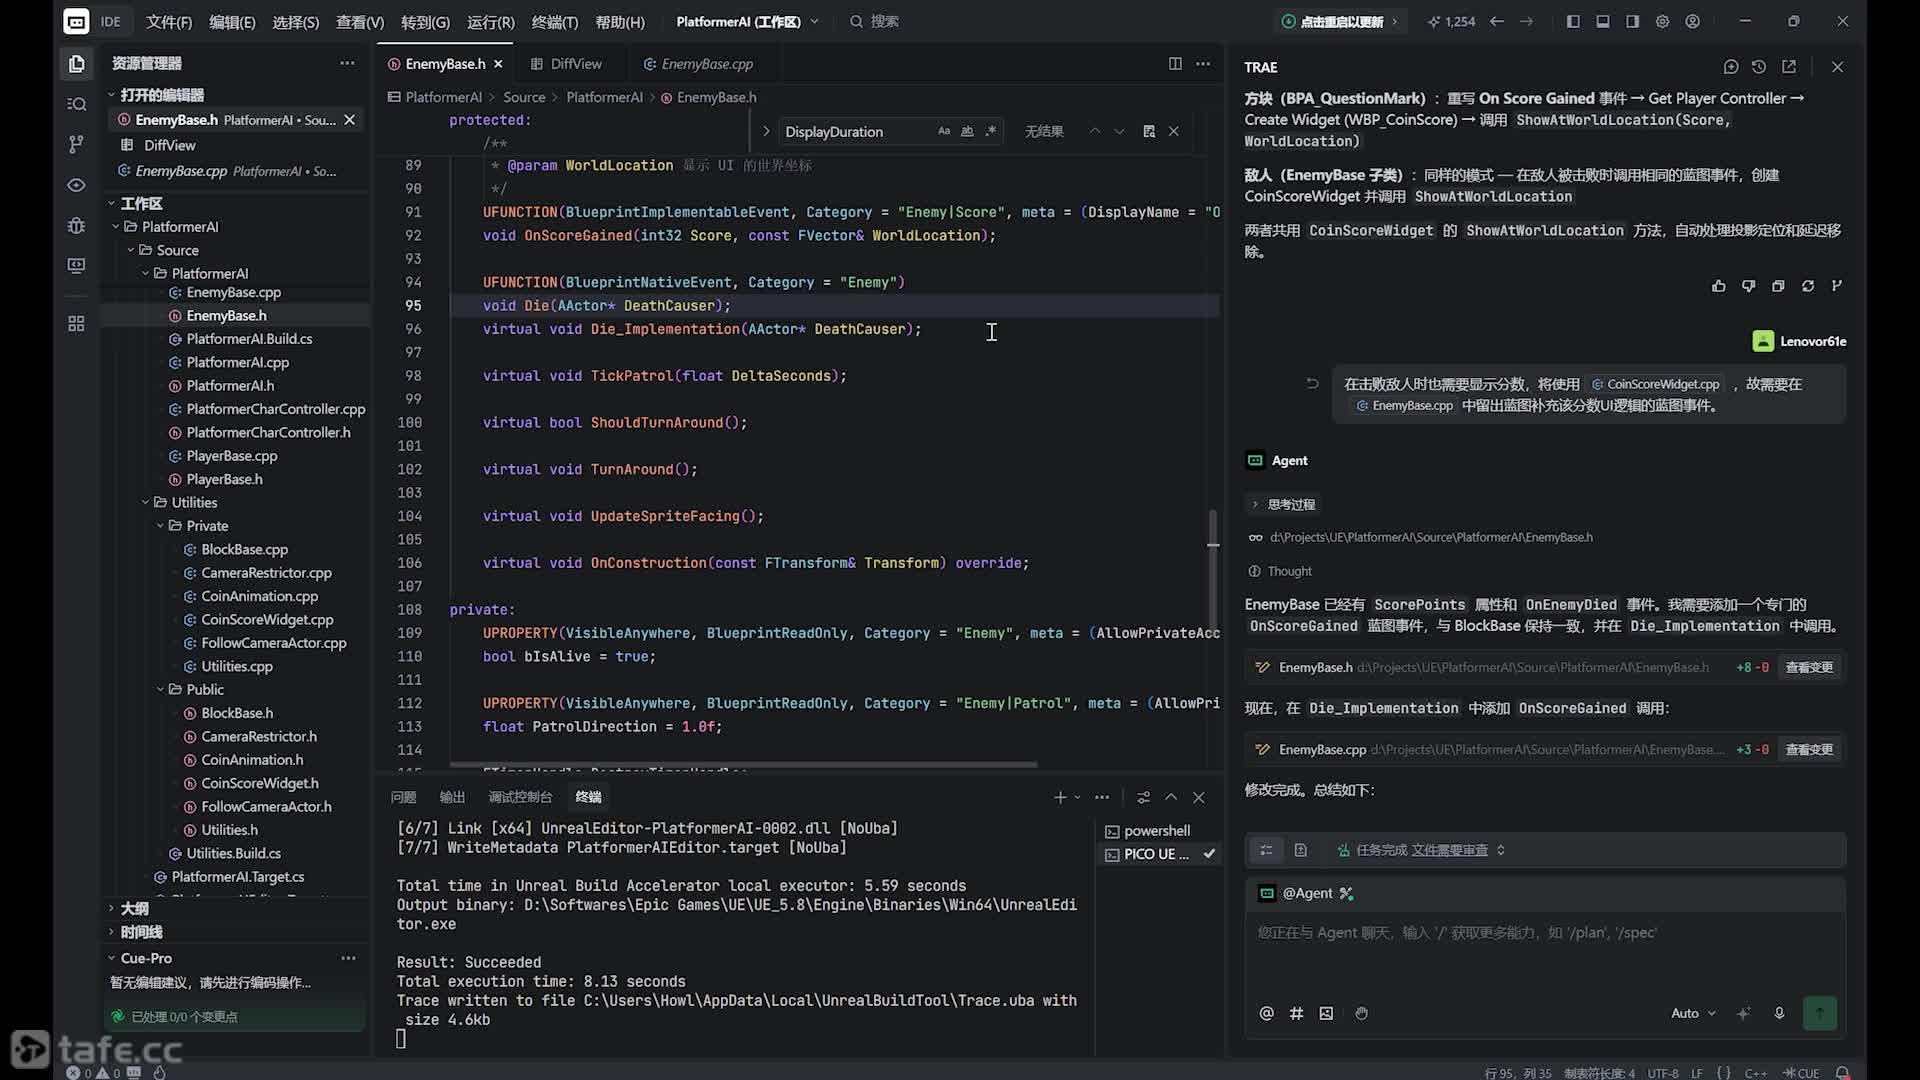Open the 运行(R) menu
The width and height of the screenshot is (1920, 1080).
[x=490, y=21]
